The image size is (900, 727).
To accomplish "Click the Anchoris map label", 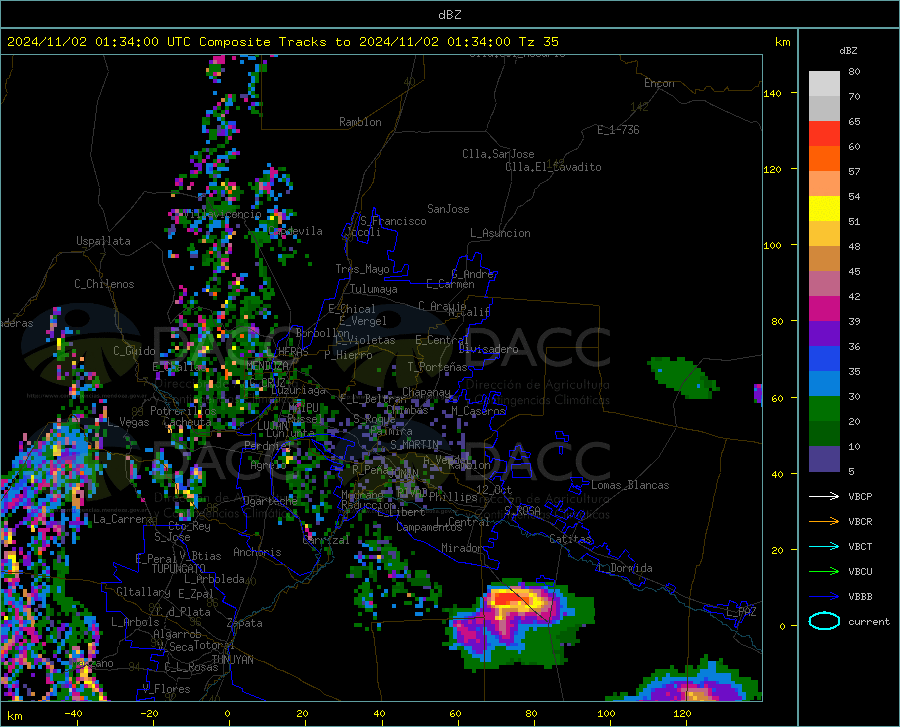I will [x=257, y=552].
